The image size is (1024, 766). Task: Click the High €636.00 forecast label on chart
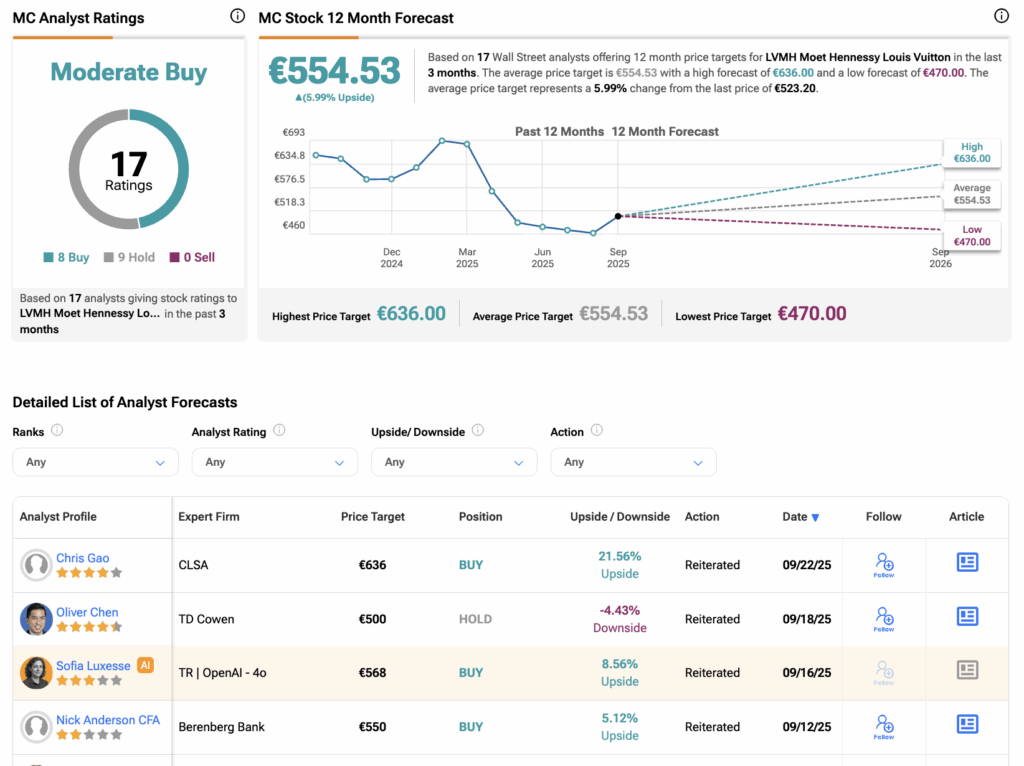click(x=972, y=153)
